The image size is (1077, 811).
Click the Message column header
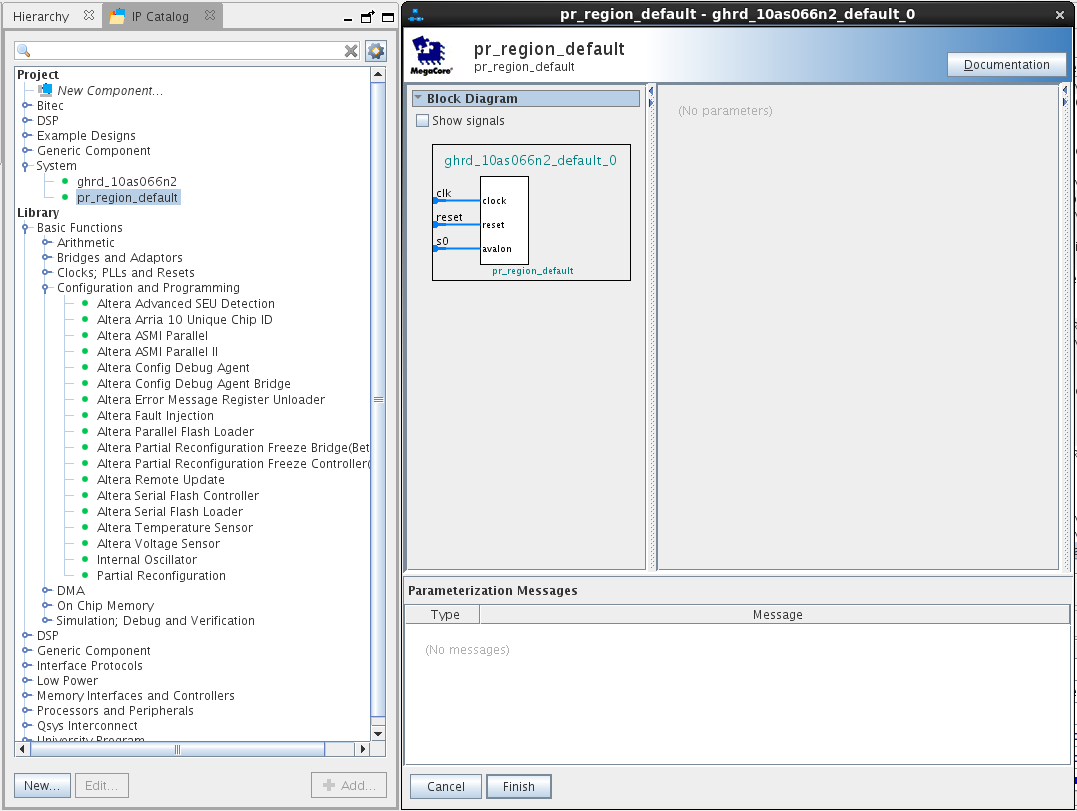[x=776, y=615]
